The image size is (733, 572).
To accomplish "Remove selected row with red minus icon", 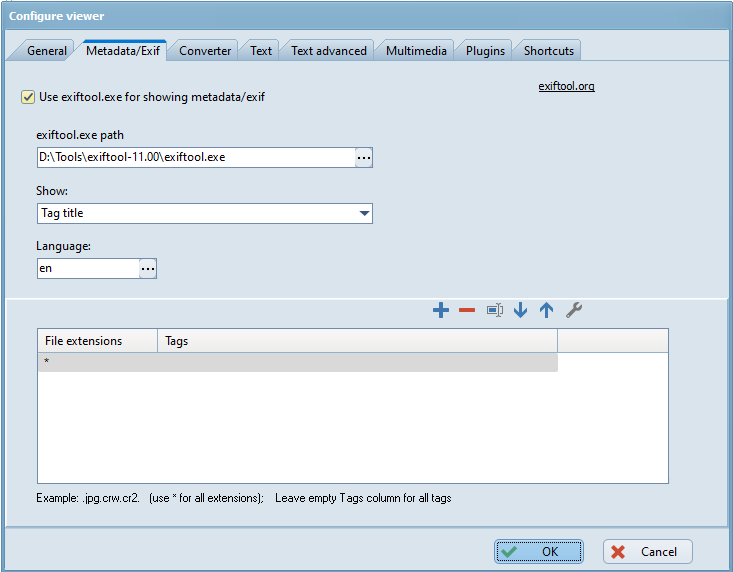I will tap(467, 310).
